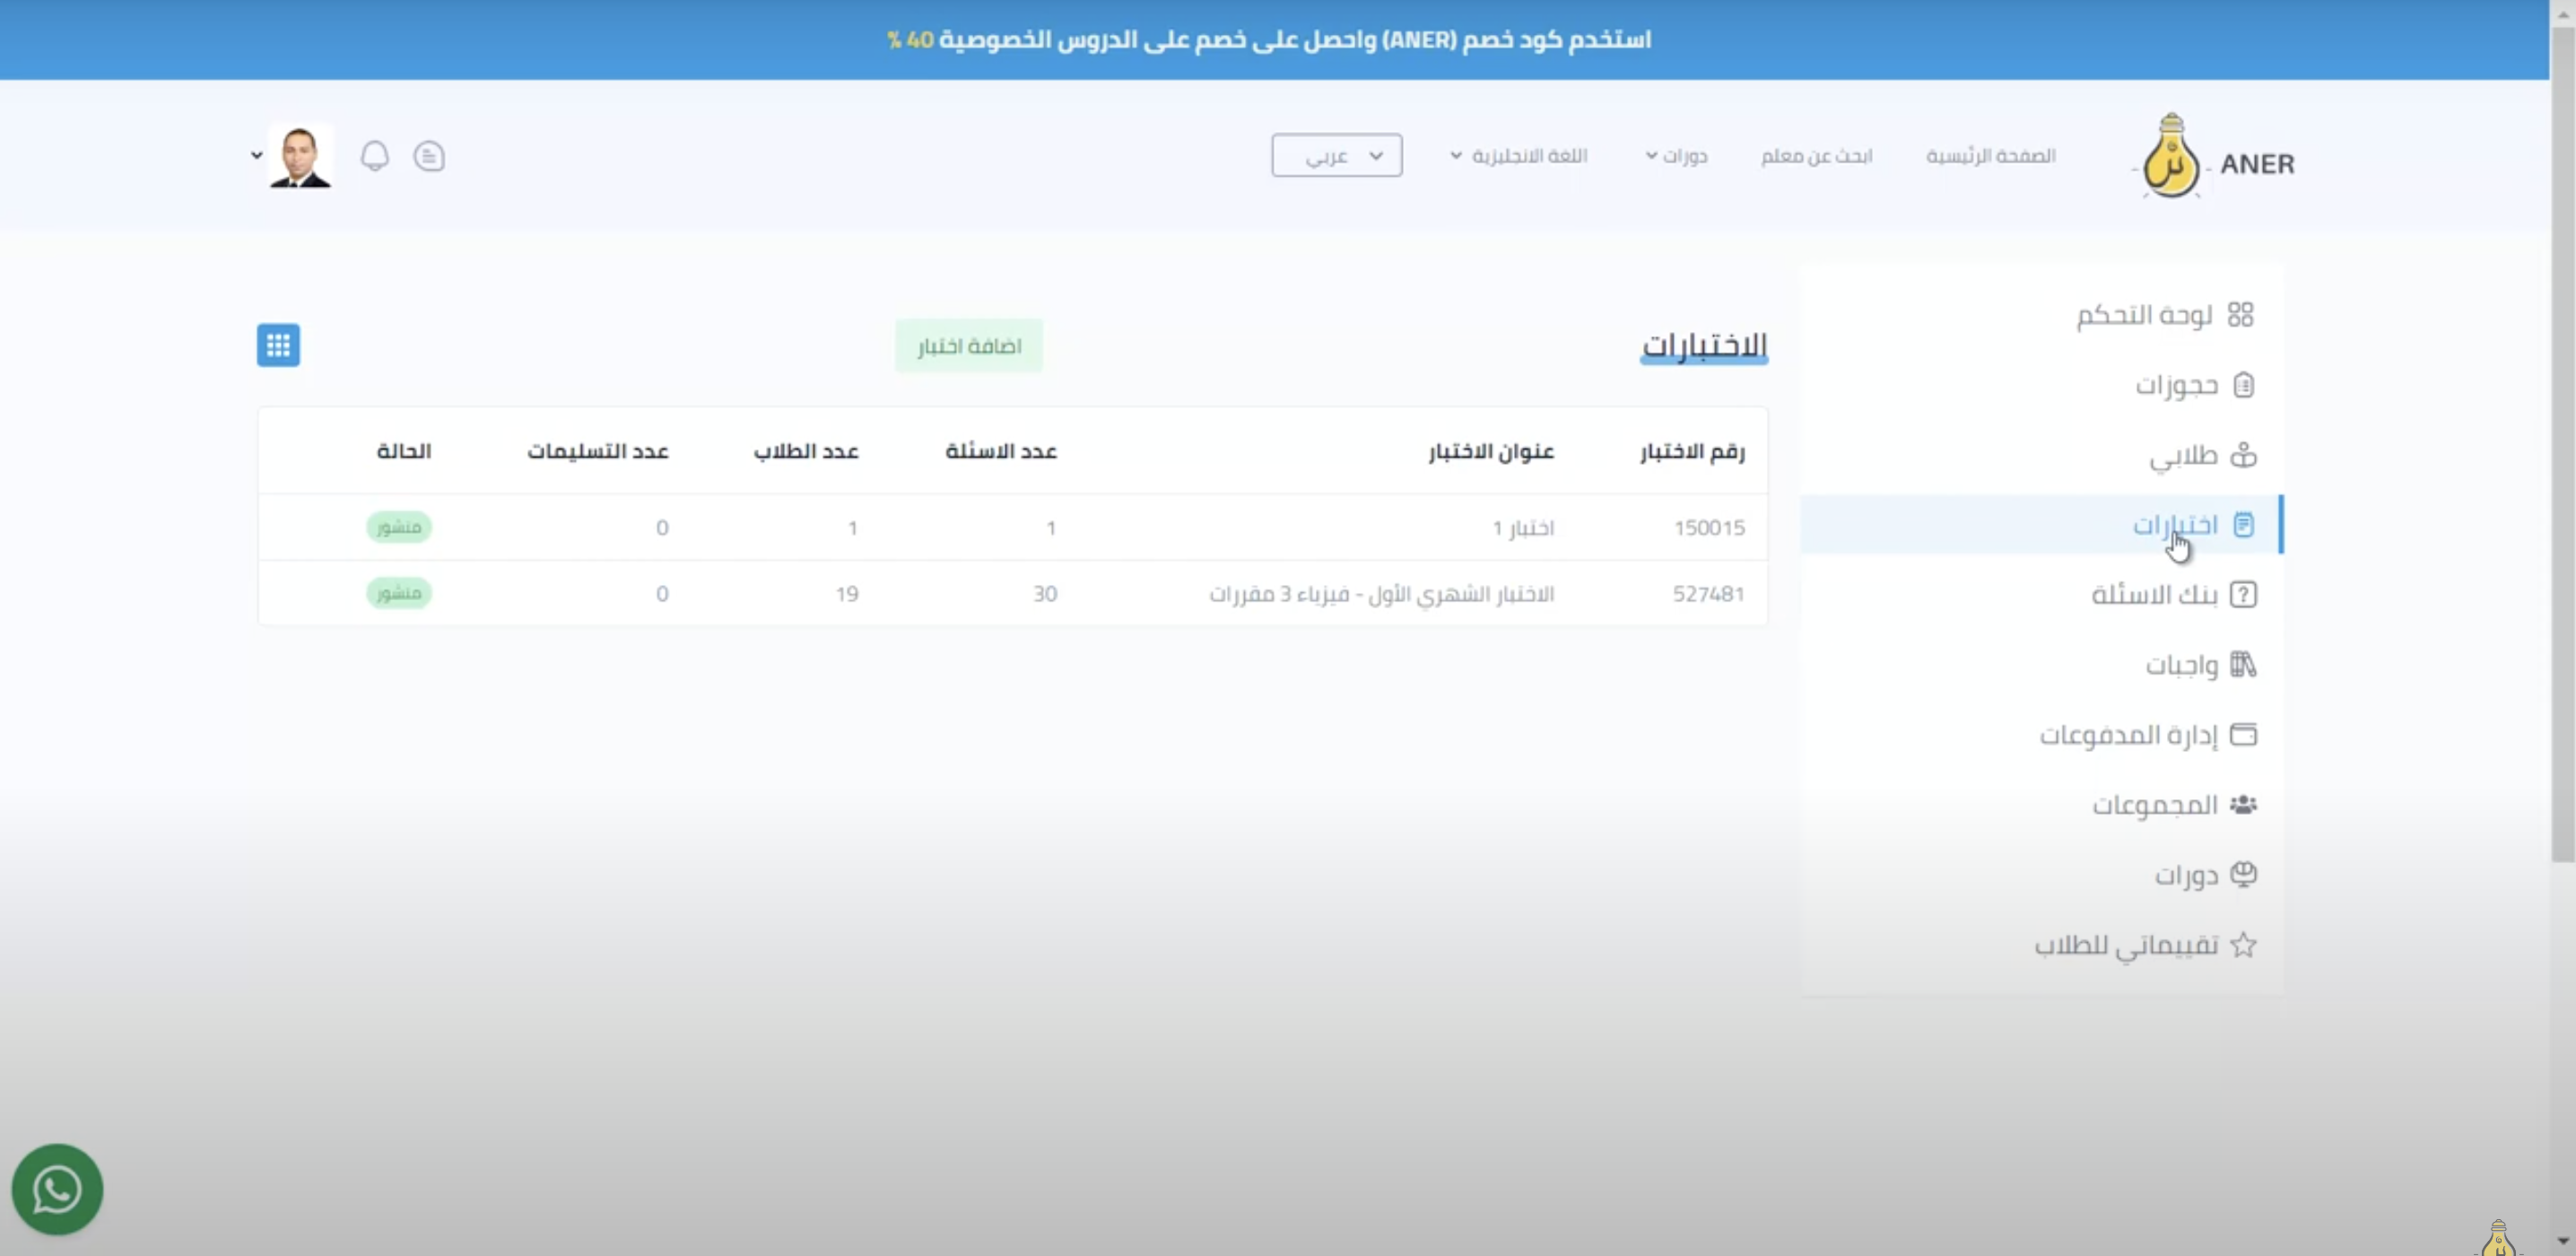Expand the profile menu arrow

[x=256, y=155]
